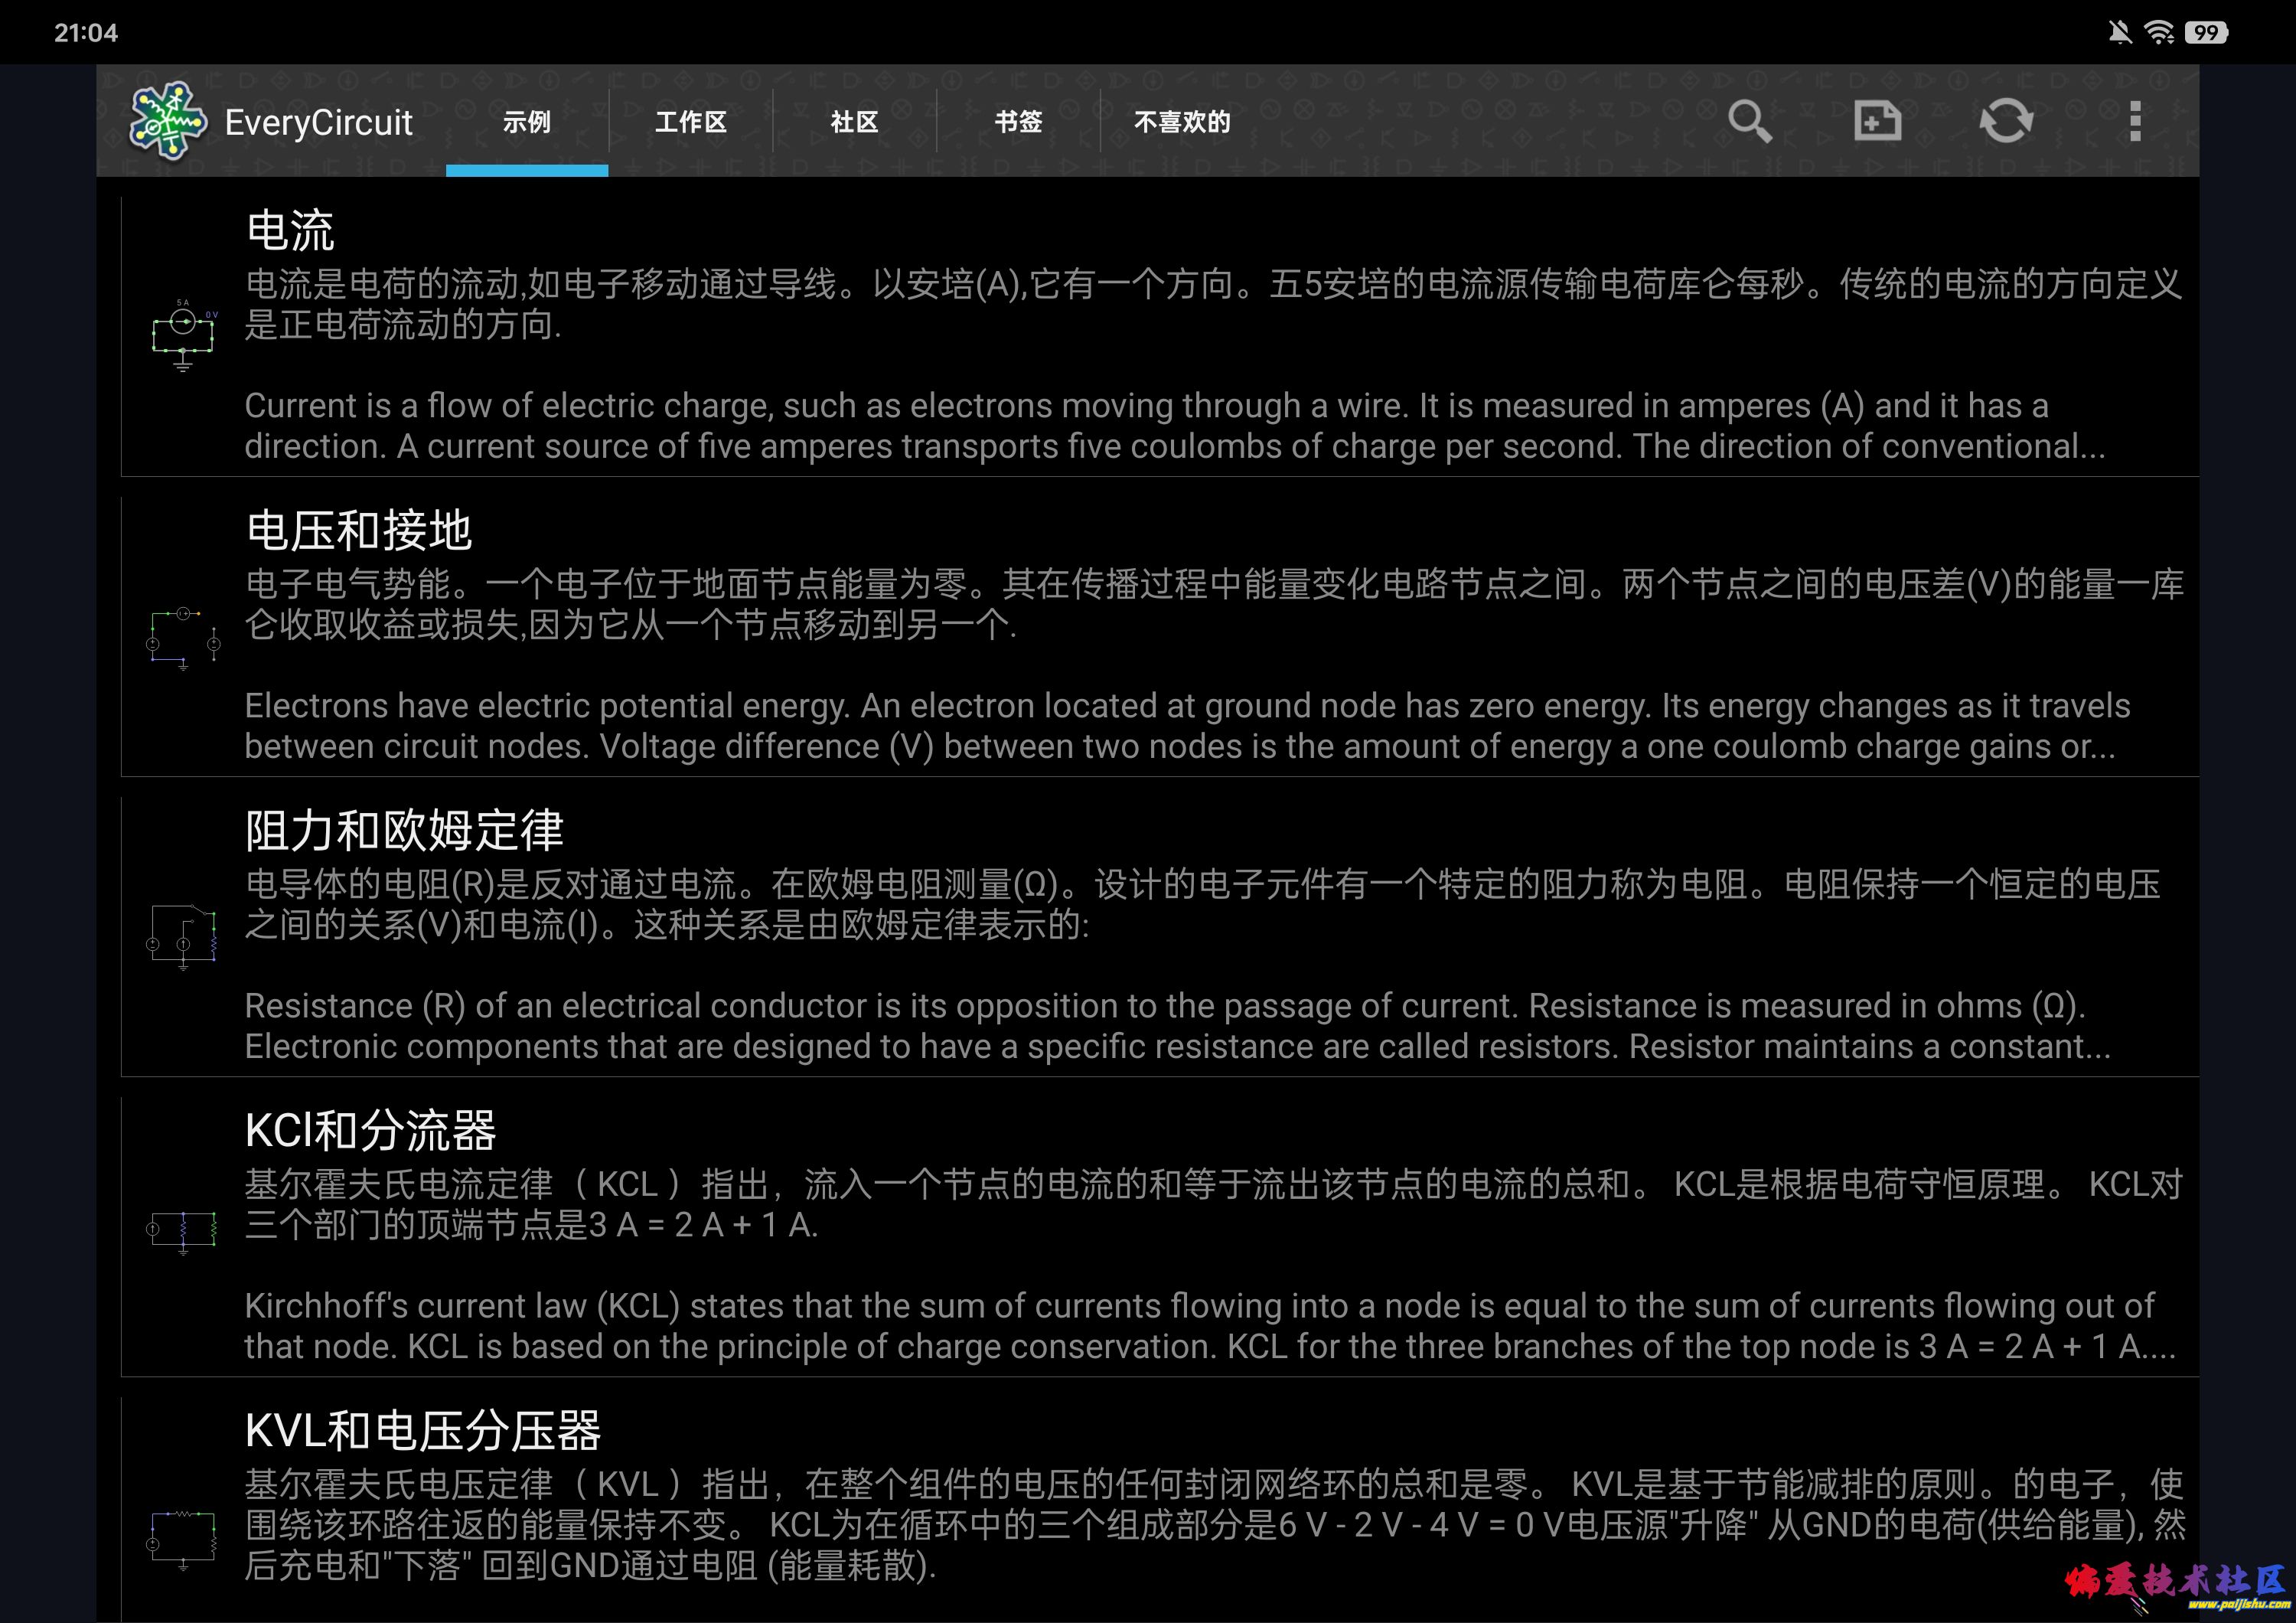Image resolution: width=2296 pixels, height=1623 pixels.
Task: Open the 电流 example title
Action: [x=290, y=231]
